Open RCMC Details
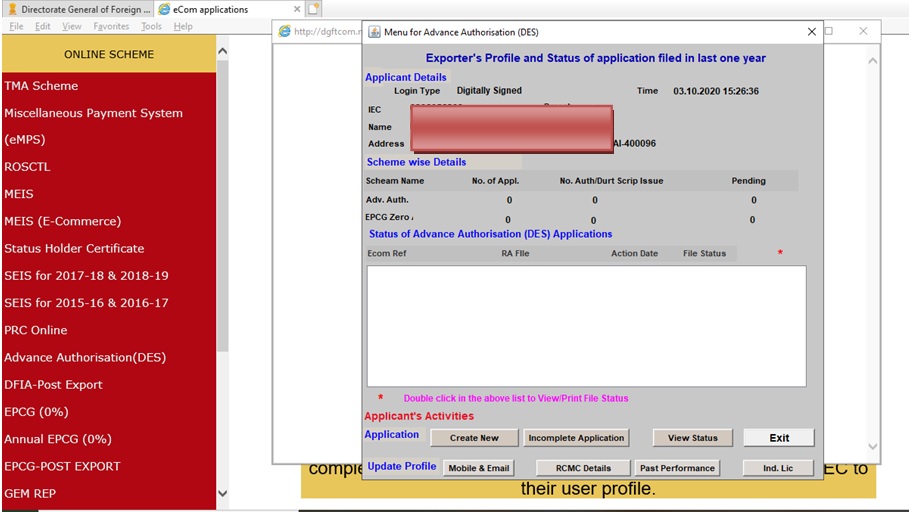The height and width of the screenshot is (512, 909). pos(583,468)
